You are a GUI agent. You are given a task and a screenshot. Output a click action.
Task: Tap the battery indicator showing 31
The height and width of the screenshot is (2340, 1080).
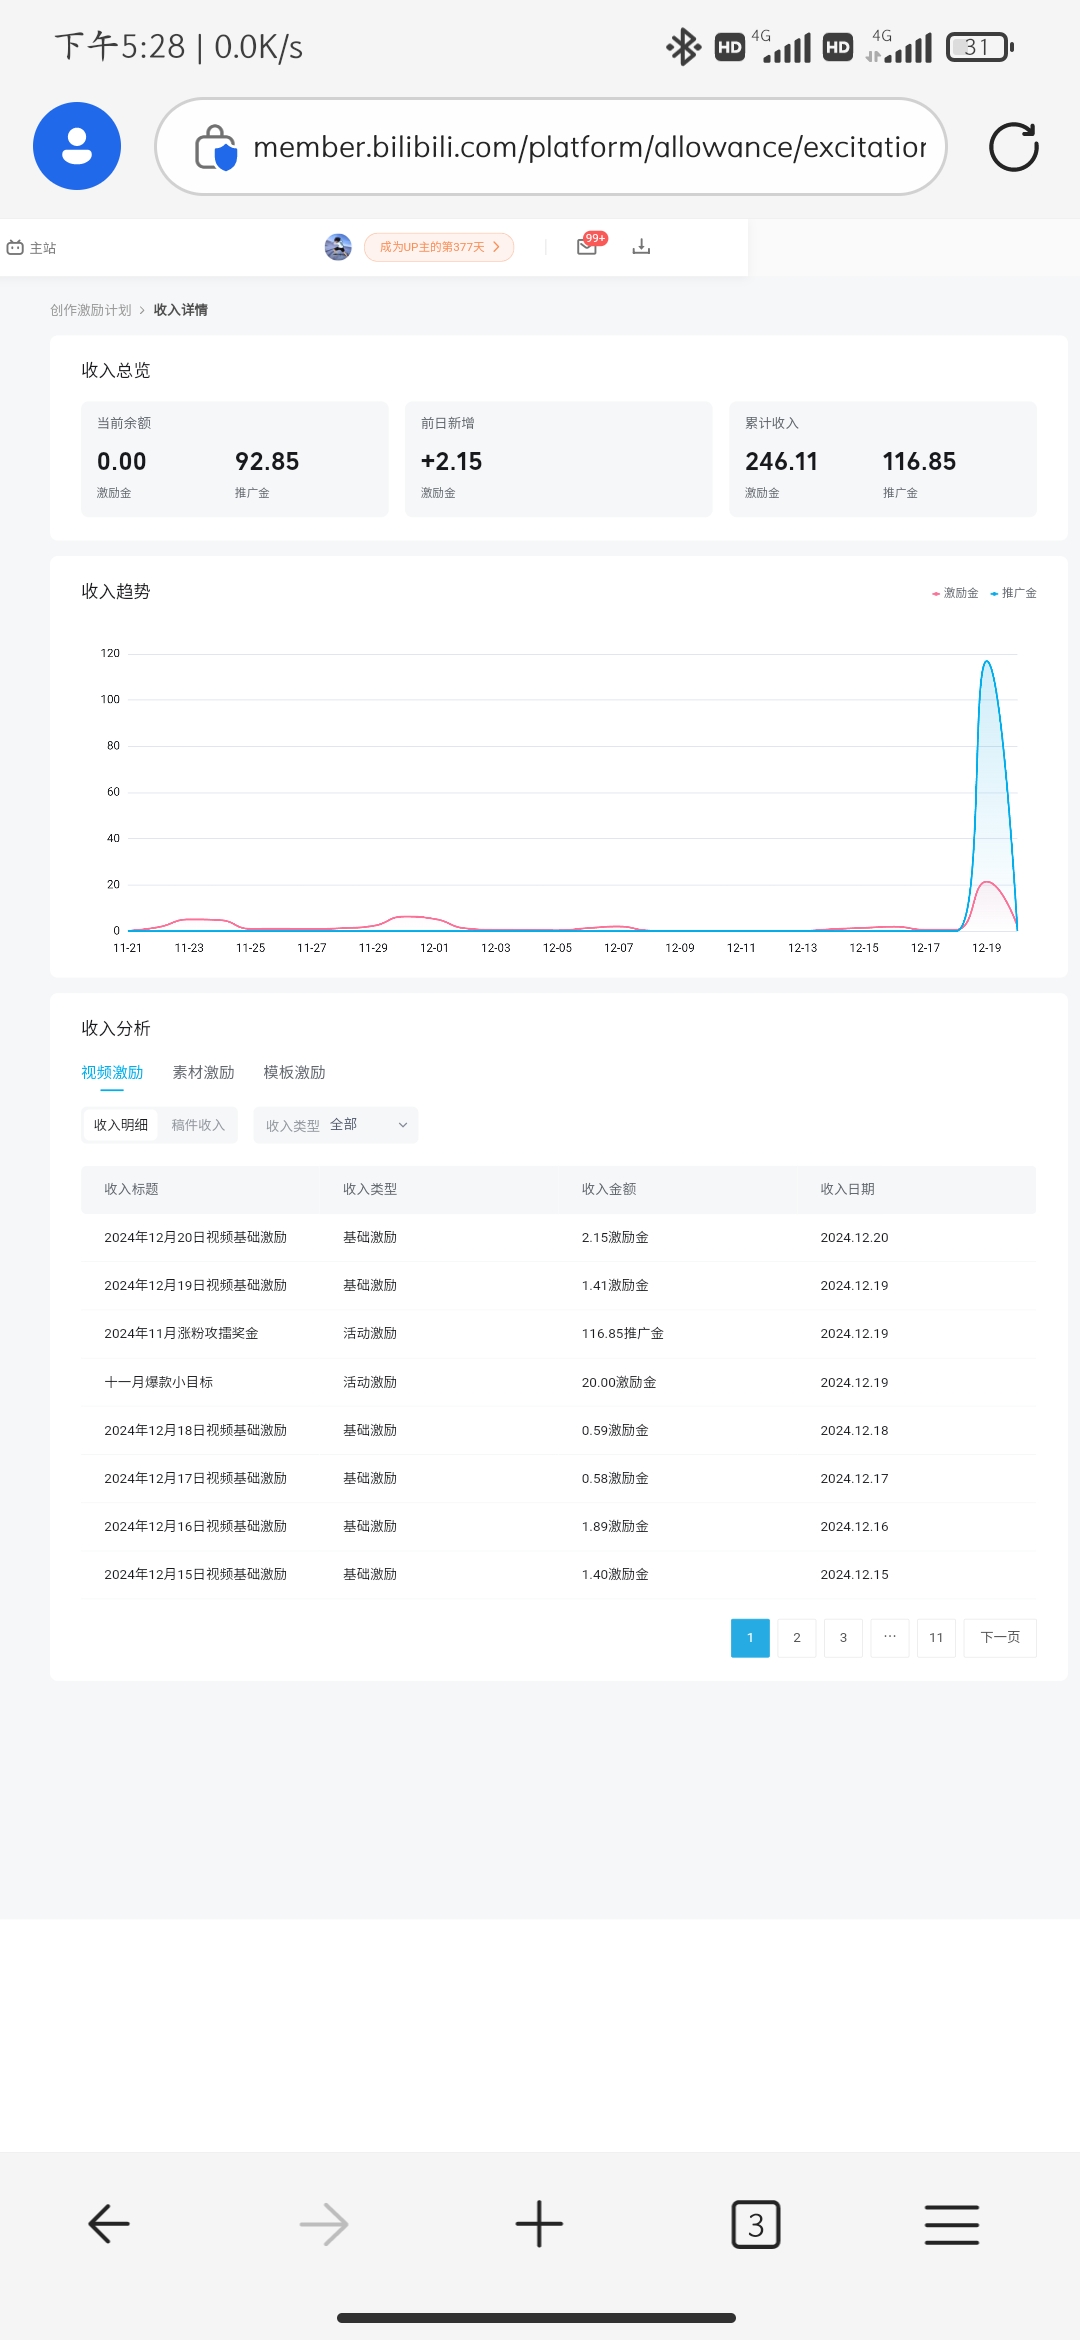click(x=980, y=47)
